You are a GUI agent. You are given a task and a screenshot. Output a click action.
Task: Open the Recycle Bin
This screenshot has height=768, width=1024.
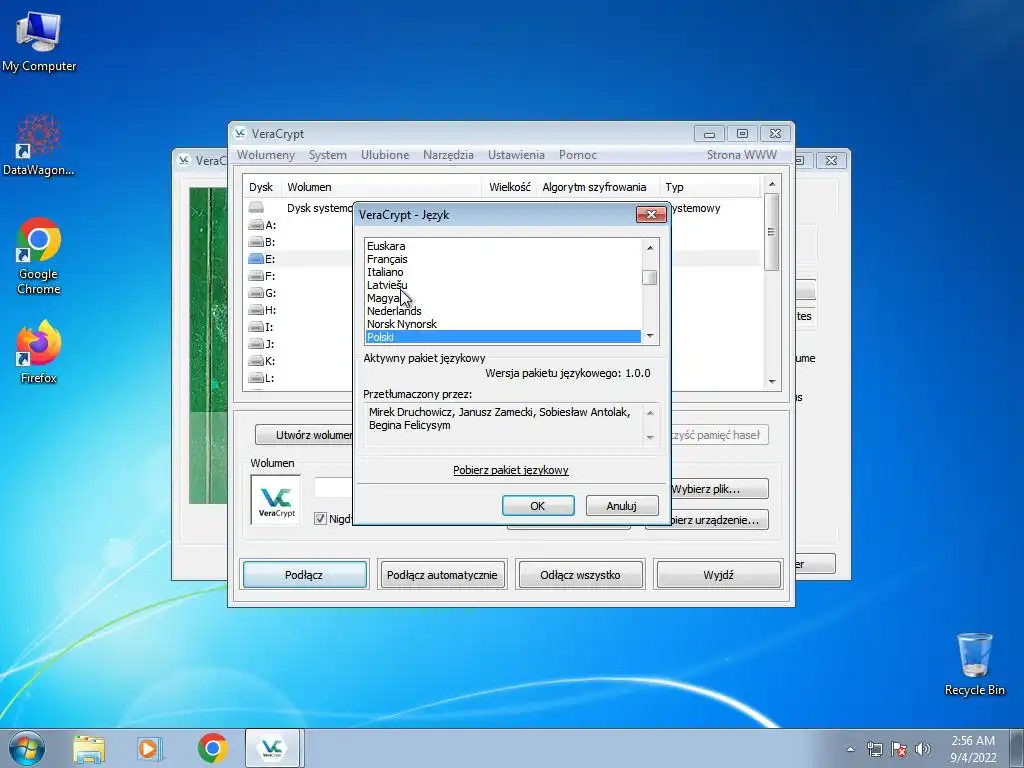pos(974,664)
